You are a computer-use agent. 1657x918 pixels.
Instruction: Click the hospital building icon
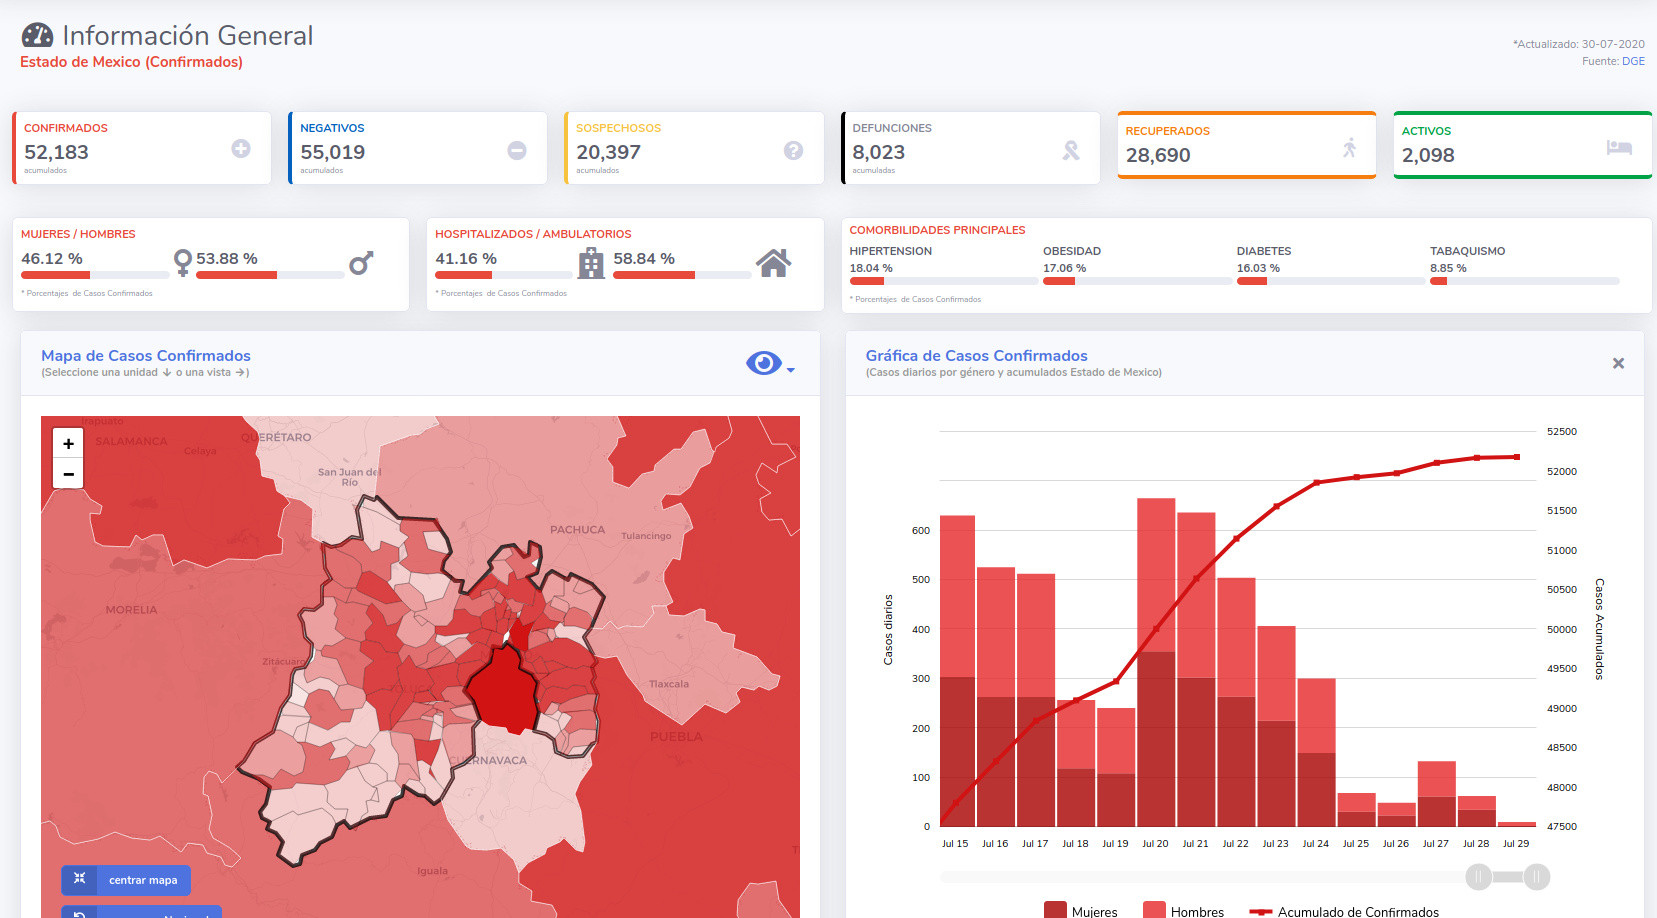(591, 263)
